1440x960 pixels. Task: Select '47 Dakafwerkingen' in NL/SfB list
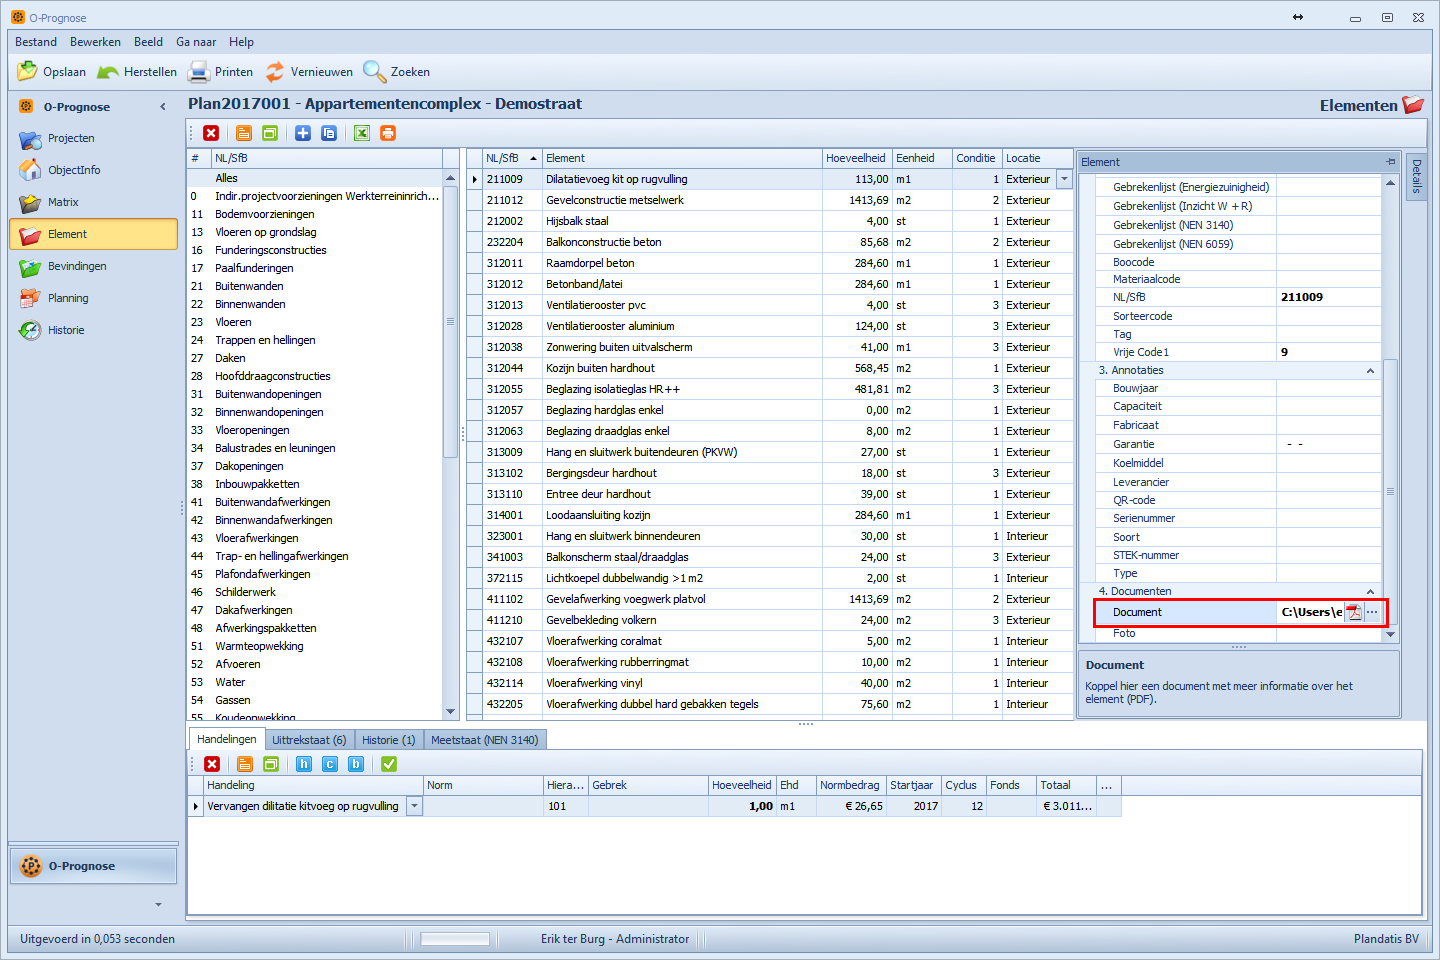(314, 610)
